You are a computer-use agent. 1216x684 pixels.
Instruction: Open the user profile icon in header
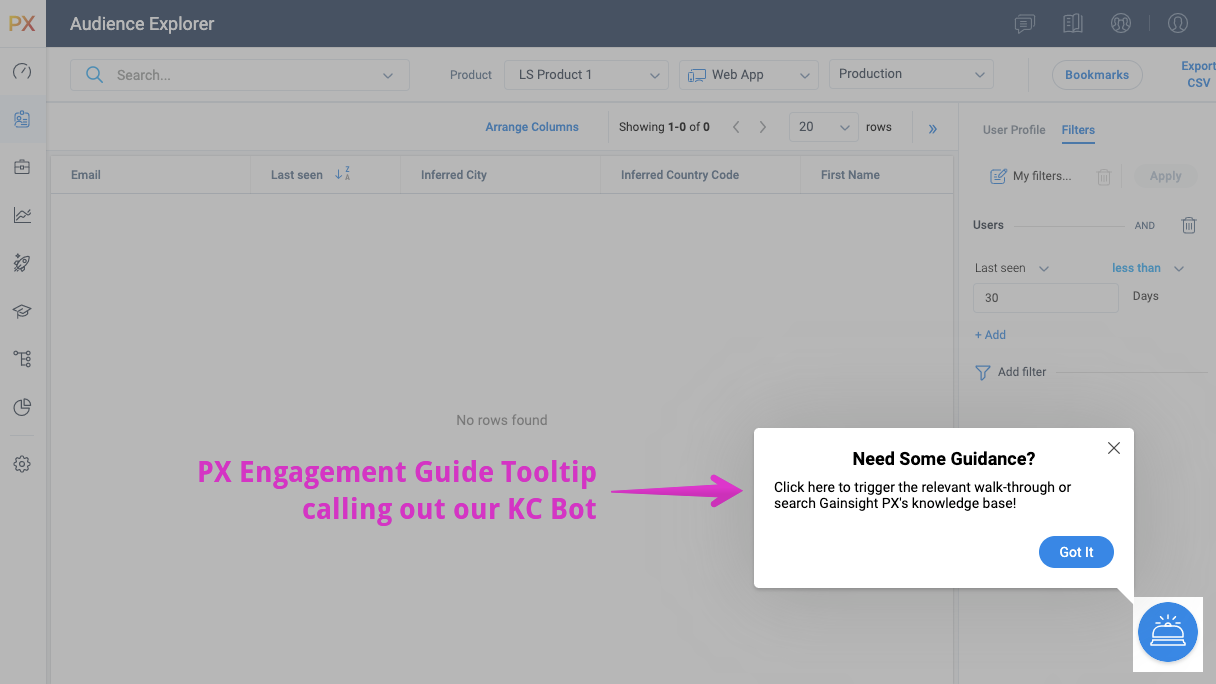1178,24
